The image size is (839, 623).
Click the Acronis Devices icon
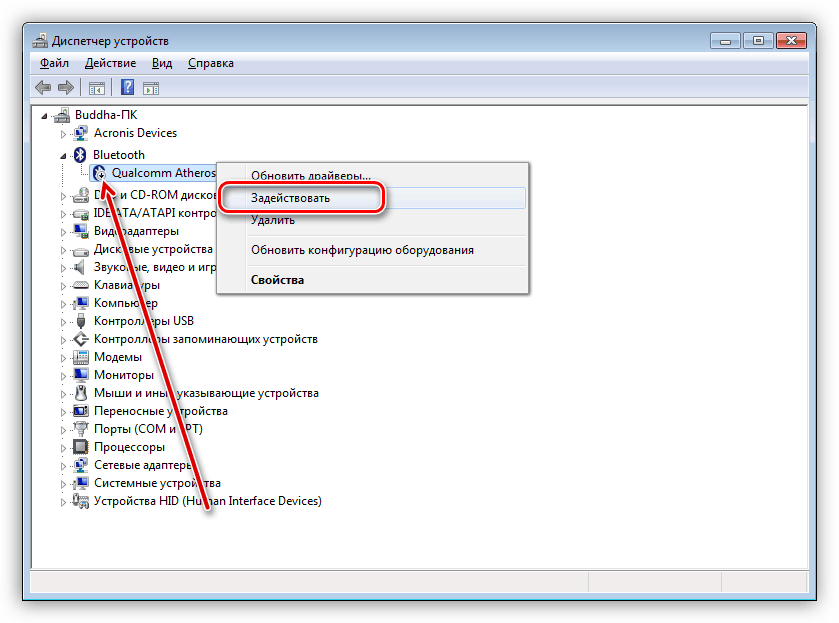point(81,133)
